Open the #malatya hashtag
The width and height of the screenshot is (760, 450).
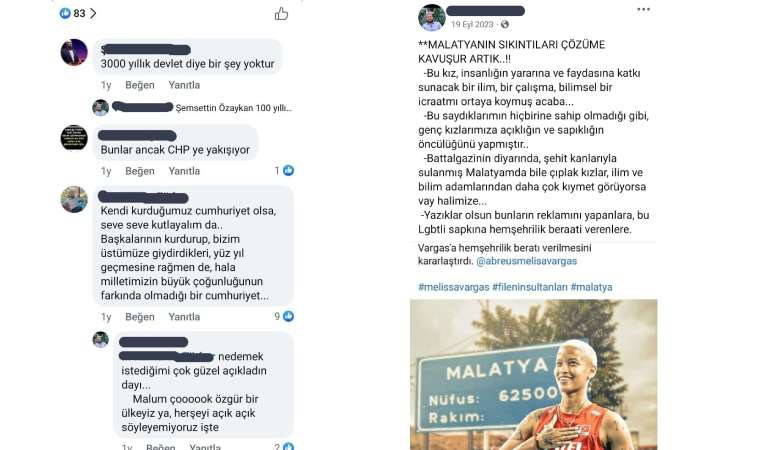[x=591, y=287]
